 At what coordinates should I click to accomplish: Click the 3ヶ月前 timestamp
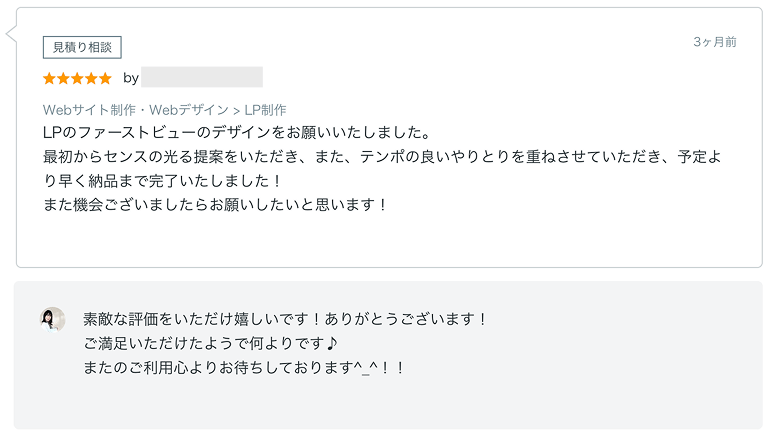715,42
